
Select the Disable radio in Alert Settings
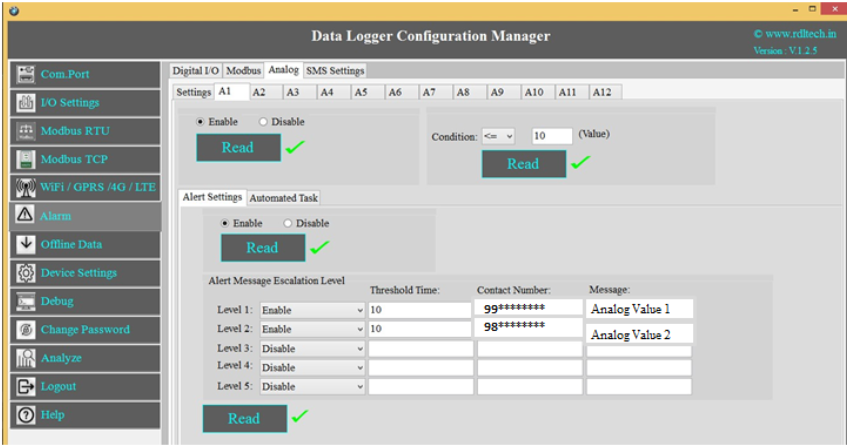point(288,224)
